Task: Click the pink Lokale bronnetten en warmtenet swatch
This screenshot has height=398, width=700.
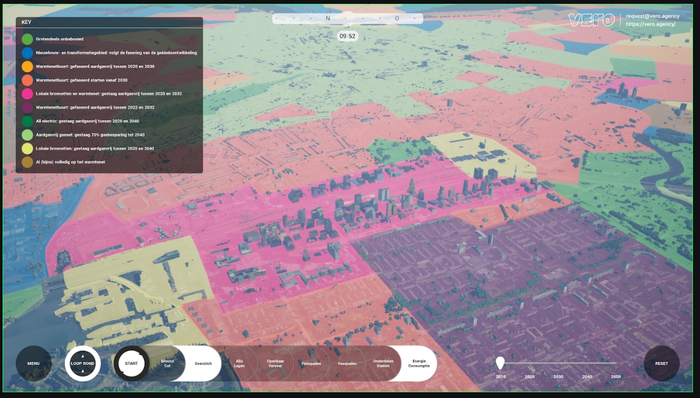Action: [27, 94]
